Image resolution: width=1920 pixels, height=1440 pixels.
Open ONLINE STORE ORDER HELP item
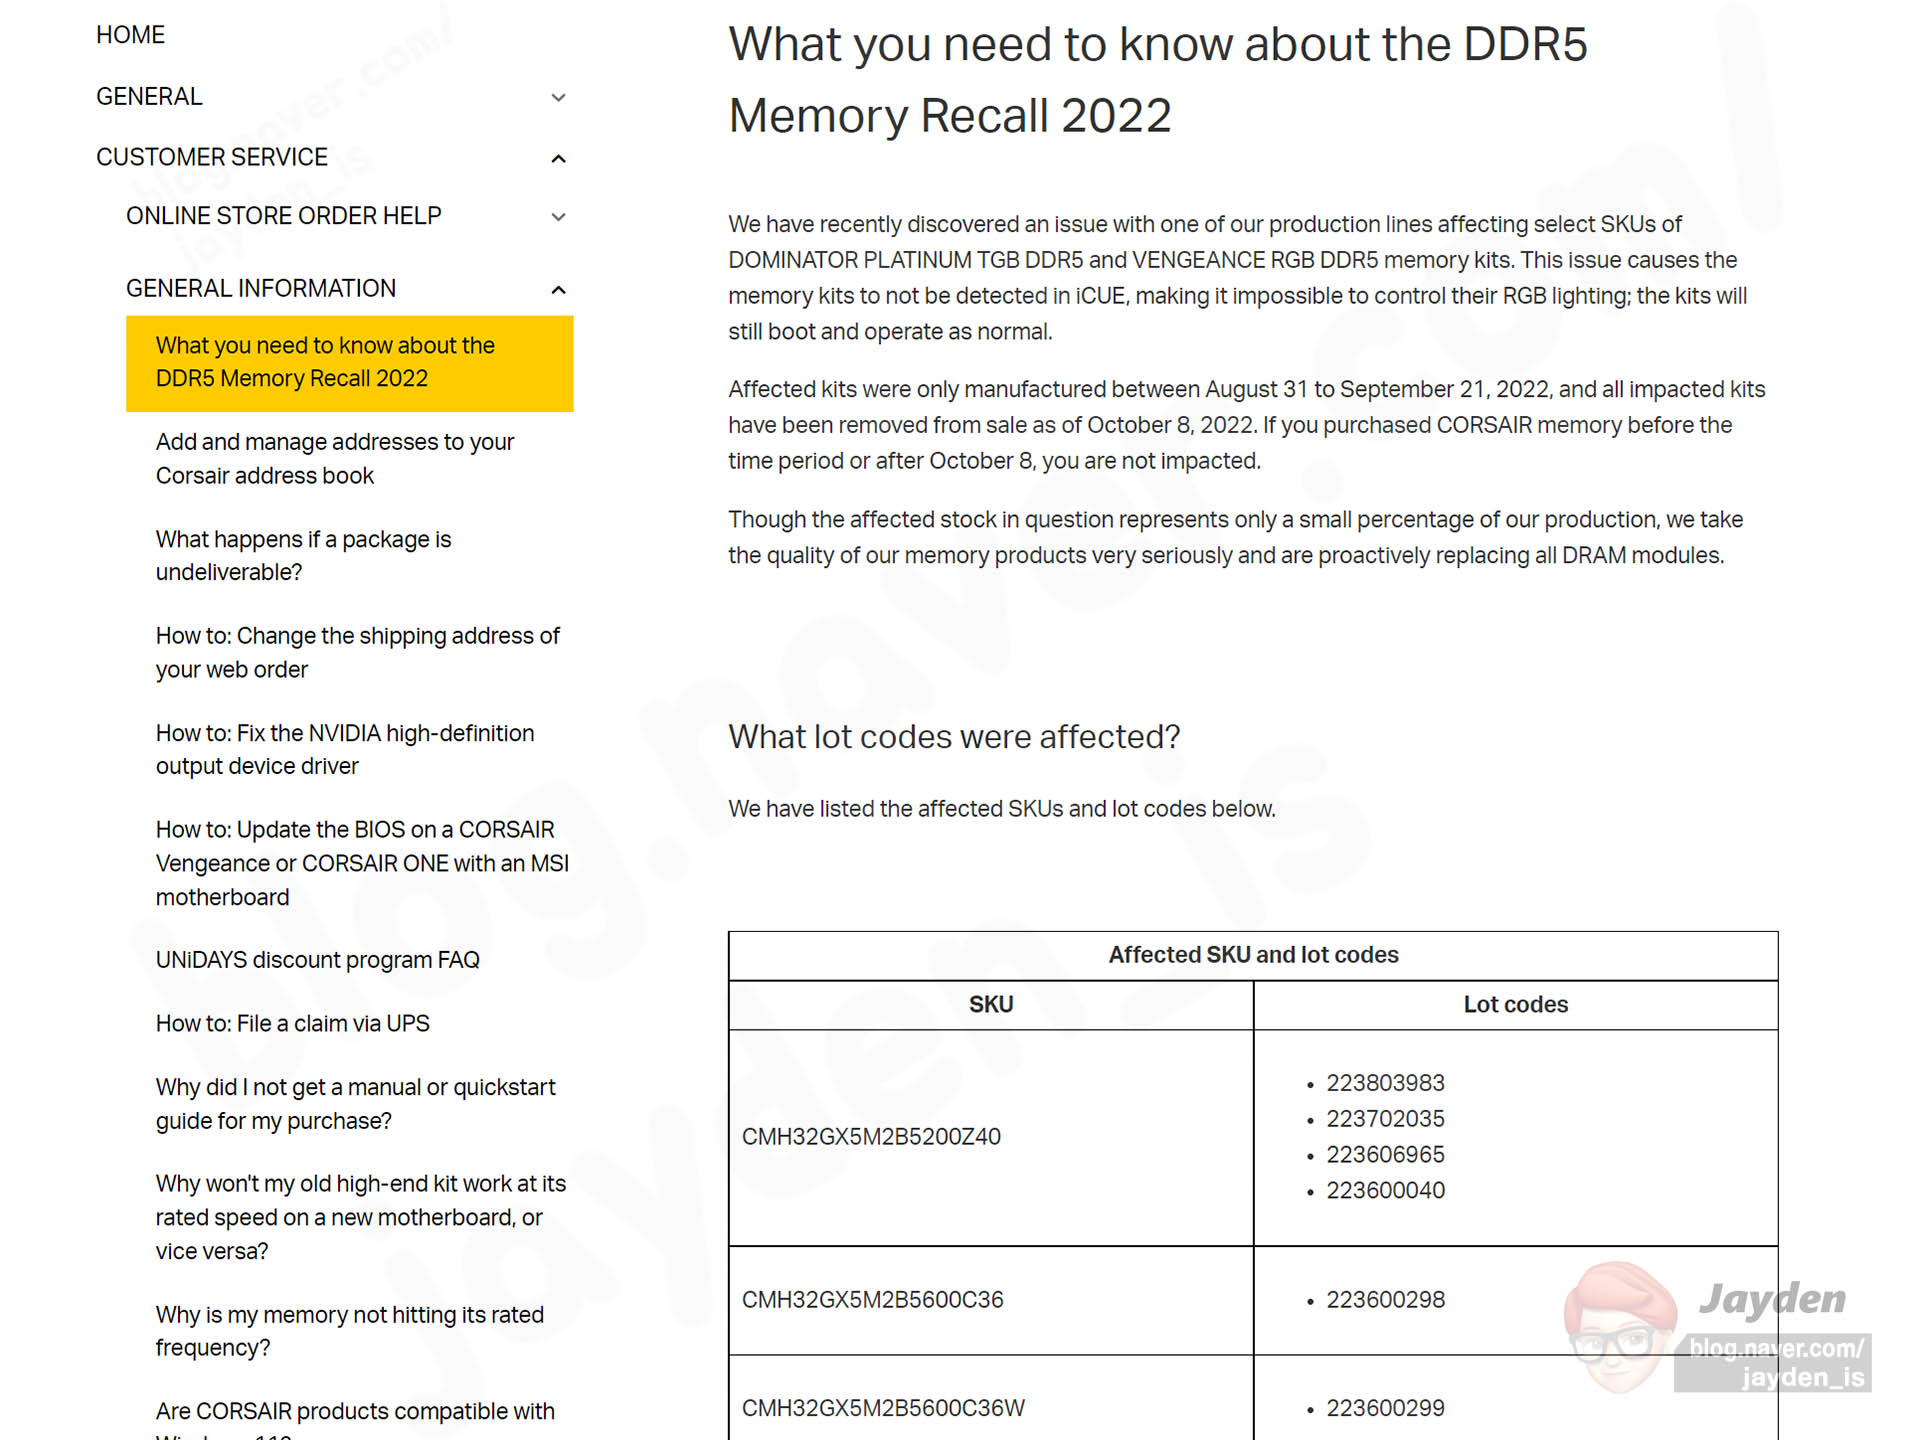(x=284, y=216)
